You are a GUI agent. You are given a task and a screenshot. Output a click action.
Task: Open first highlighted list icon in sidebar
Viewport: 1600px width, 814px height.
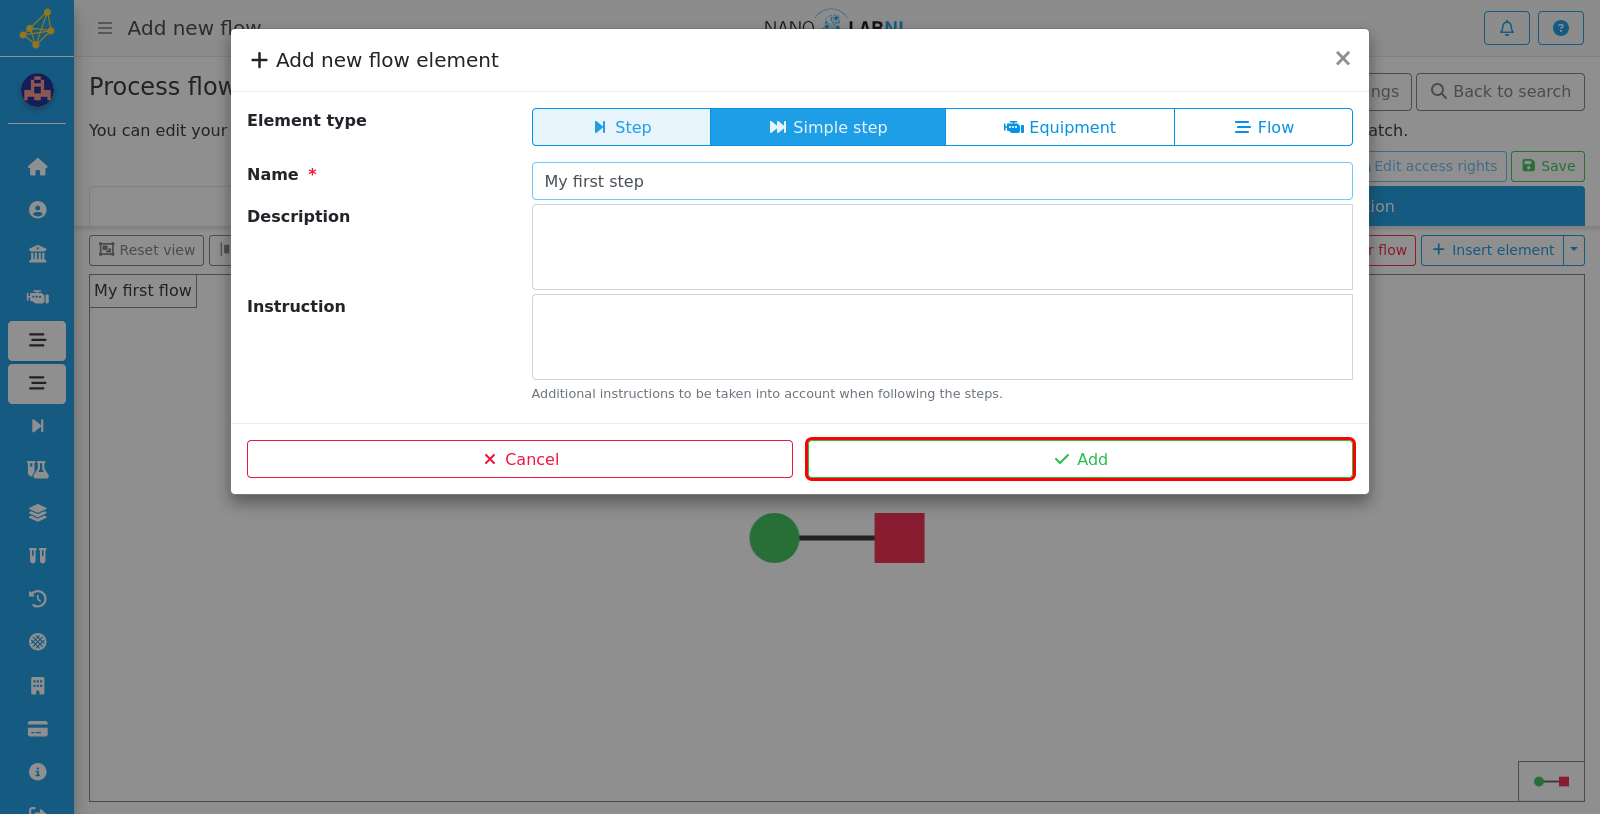click(37, 340)
